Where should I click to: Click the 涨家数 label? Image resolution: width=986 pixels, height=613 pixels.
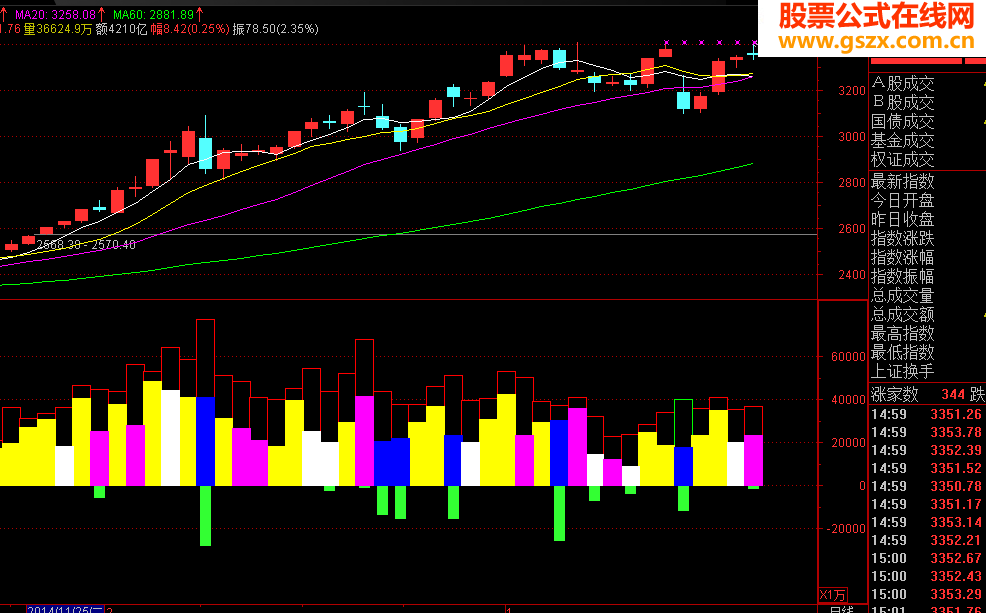point(895,394)
